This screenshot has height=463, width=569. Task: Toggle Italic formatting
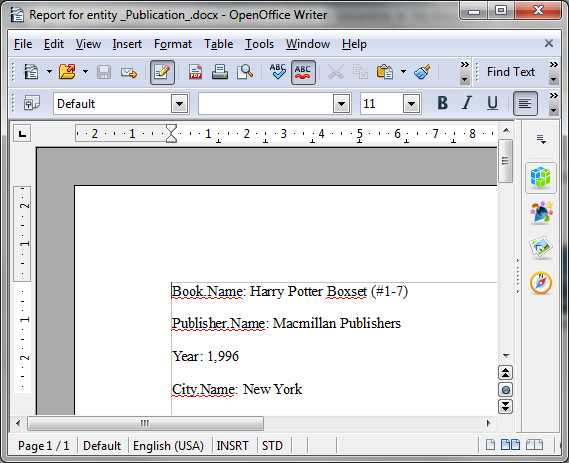[467, 103]
